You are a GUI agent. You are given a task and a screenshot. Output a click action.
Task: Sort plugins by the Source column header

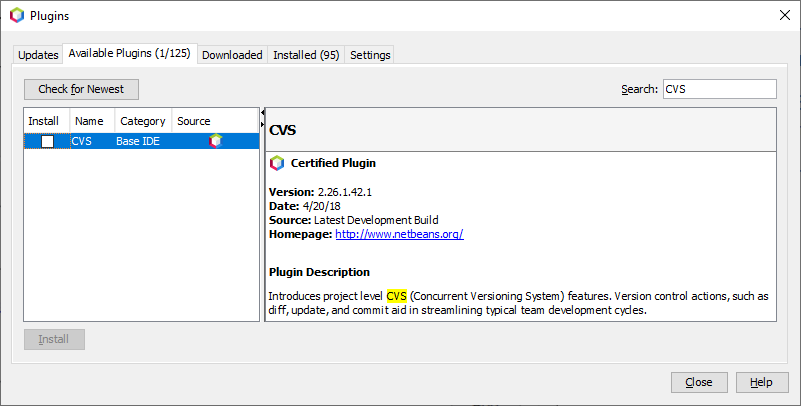(215, 121)
